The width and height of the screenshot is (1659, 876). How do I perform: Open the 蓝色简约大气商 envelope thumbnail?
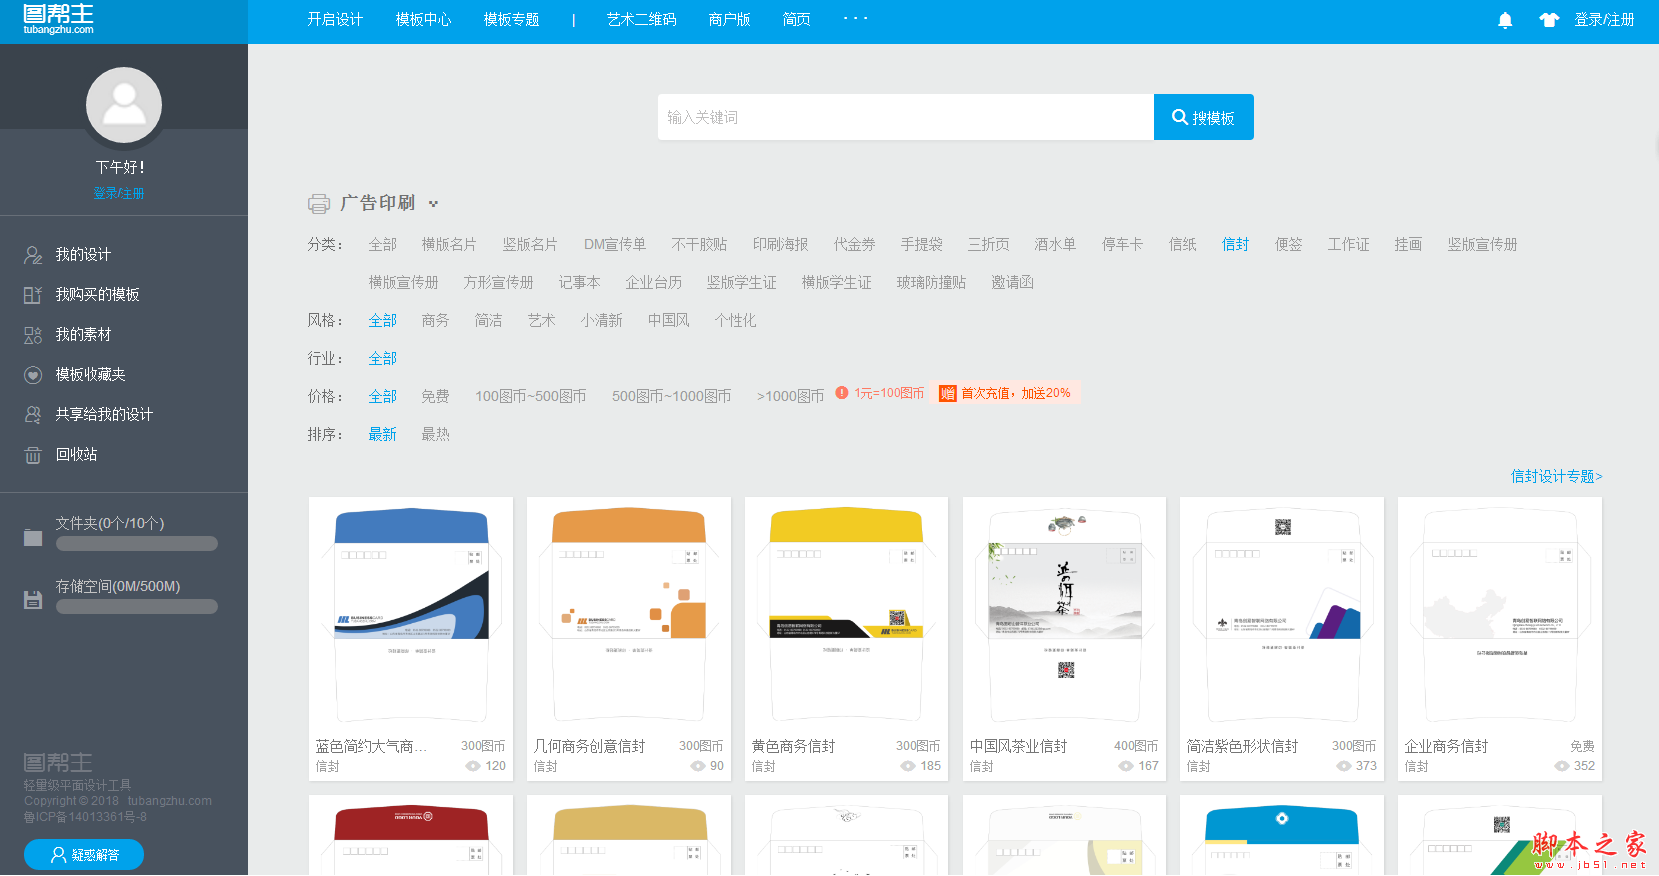pos(411,614)
